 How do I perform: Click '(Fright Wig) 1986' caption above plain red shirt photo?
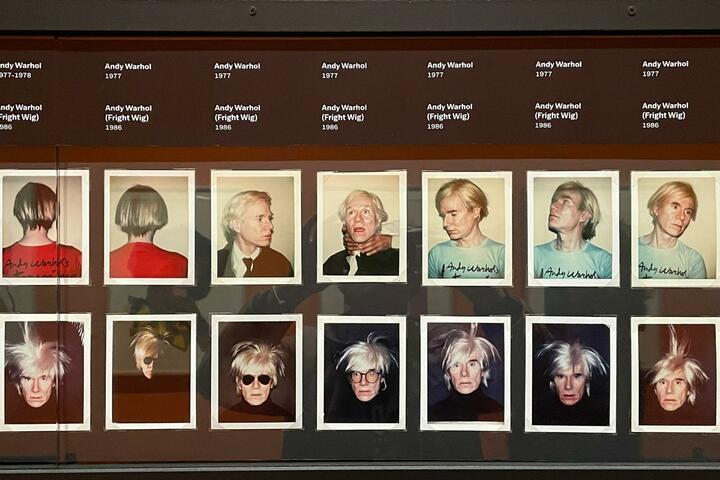tap(127, 123)
